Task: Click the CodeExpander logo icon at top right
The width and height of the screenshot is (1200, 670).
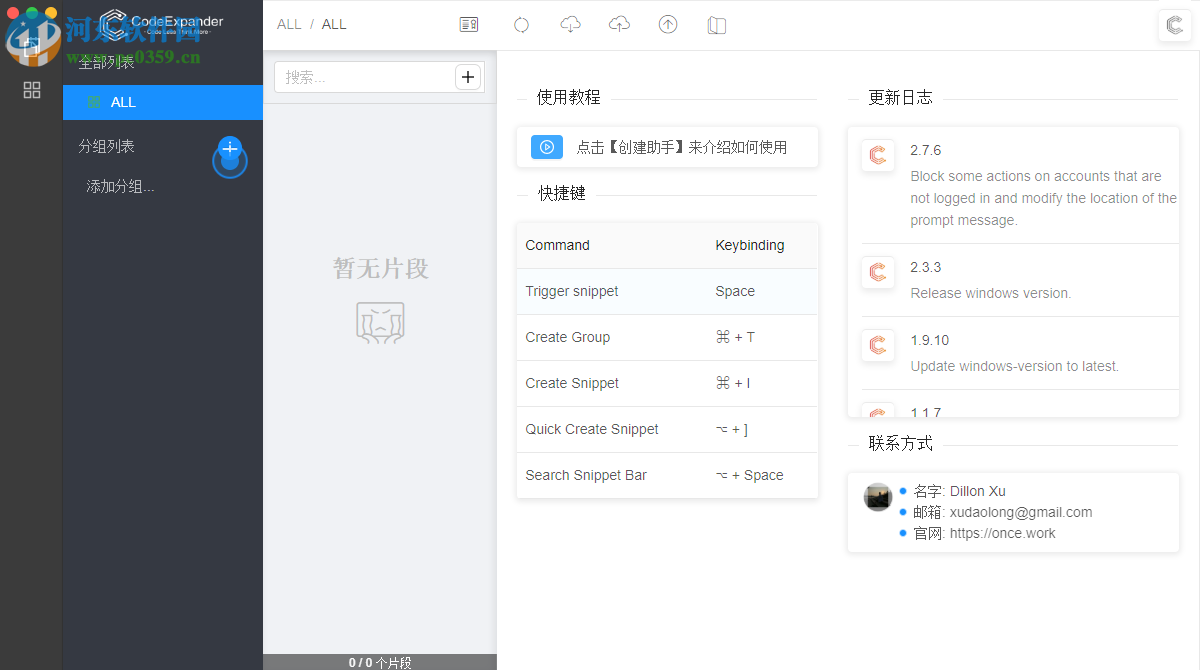Action: (1174, 25)
